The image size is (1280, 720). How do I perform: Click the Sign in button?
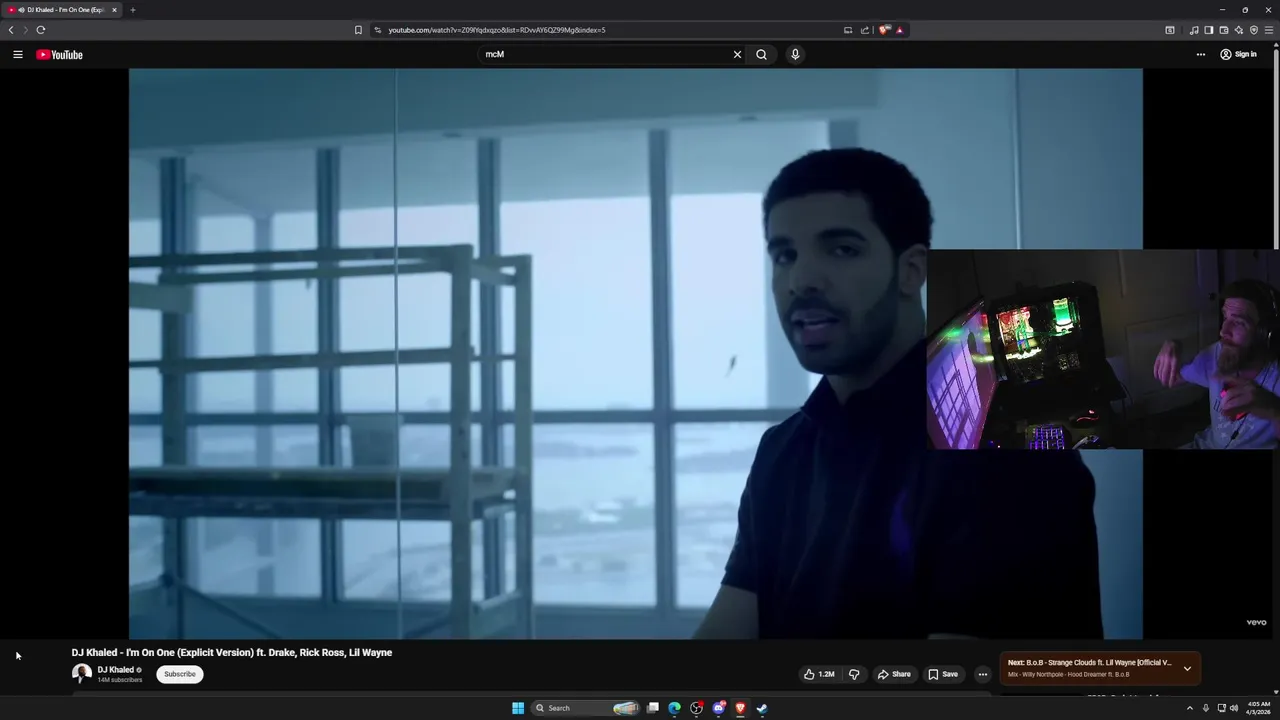pos(1238,54)
